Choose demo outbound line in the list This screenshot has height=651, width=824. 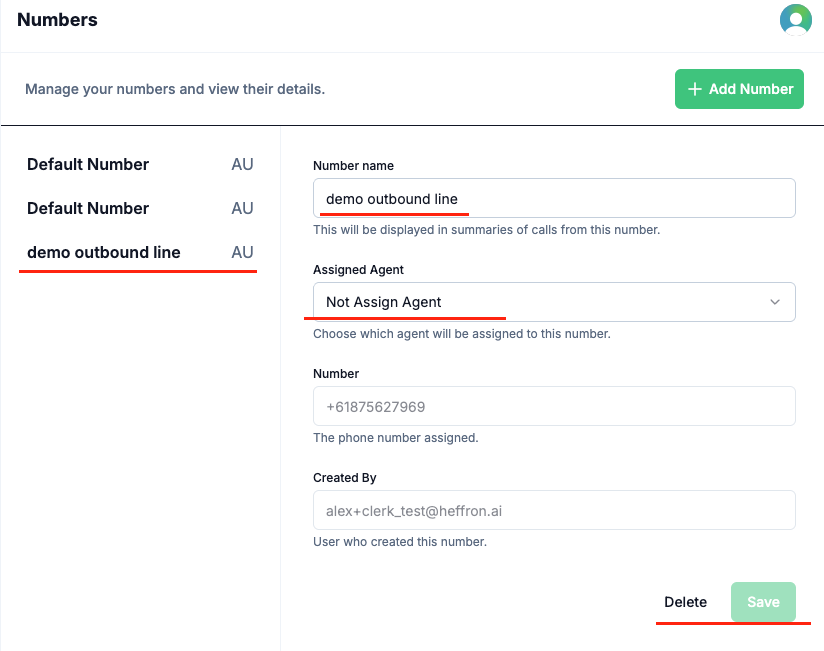point(140,253)
